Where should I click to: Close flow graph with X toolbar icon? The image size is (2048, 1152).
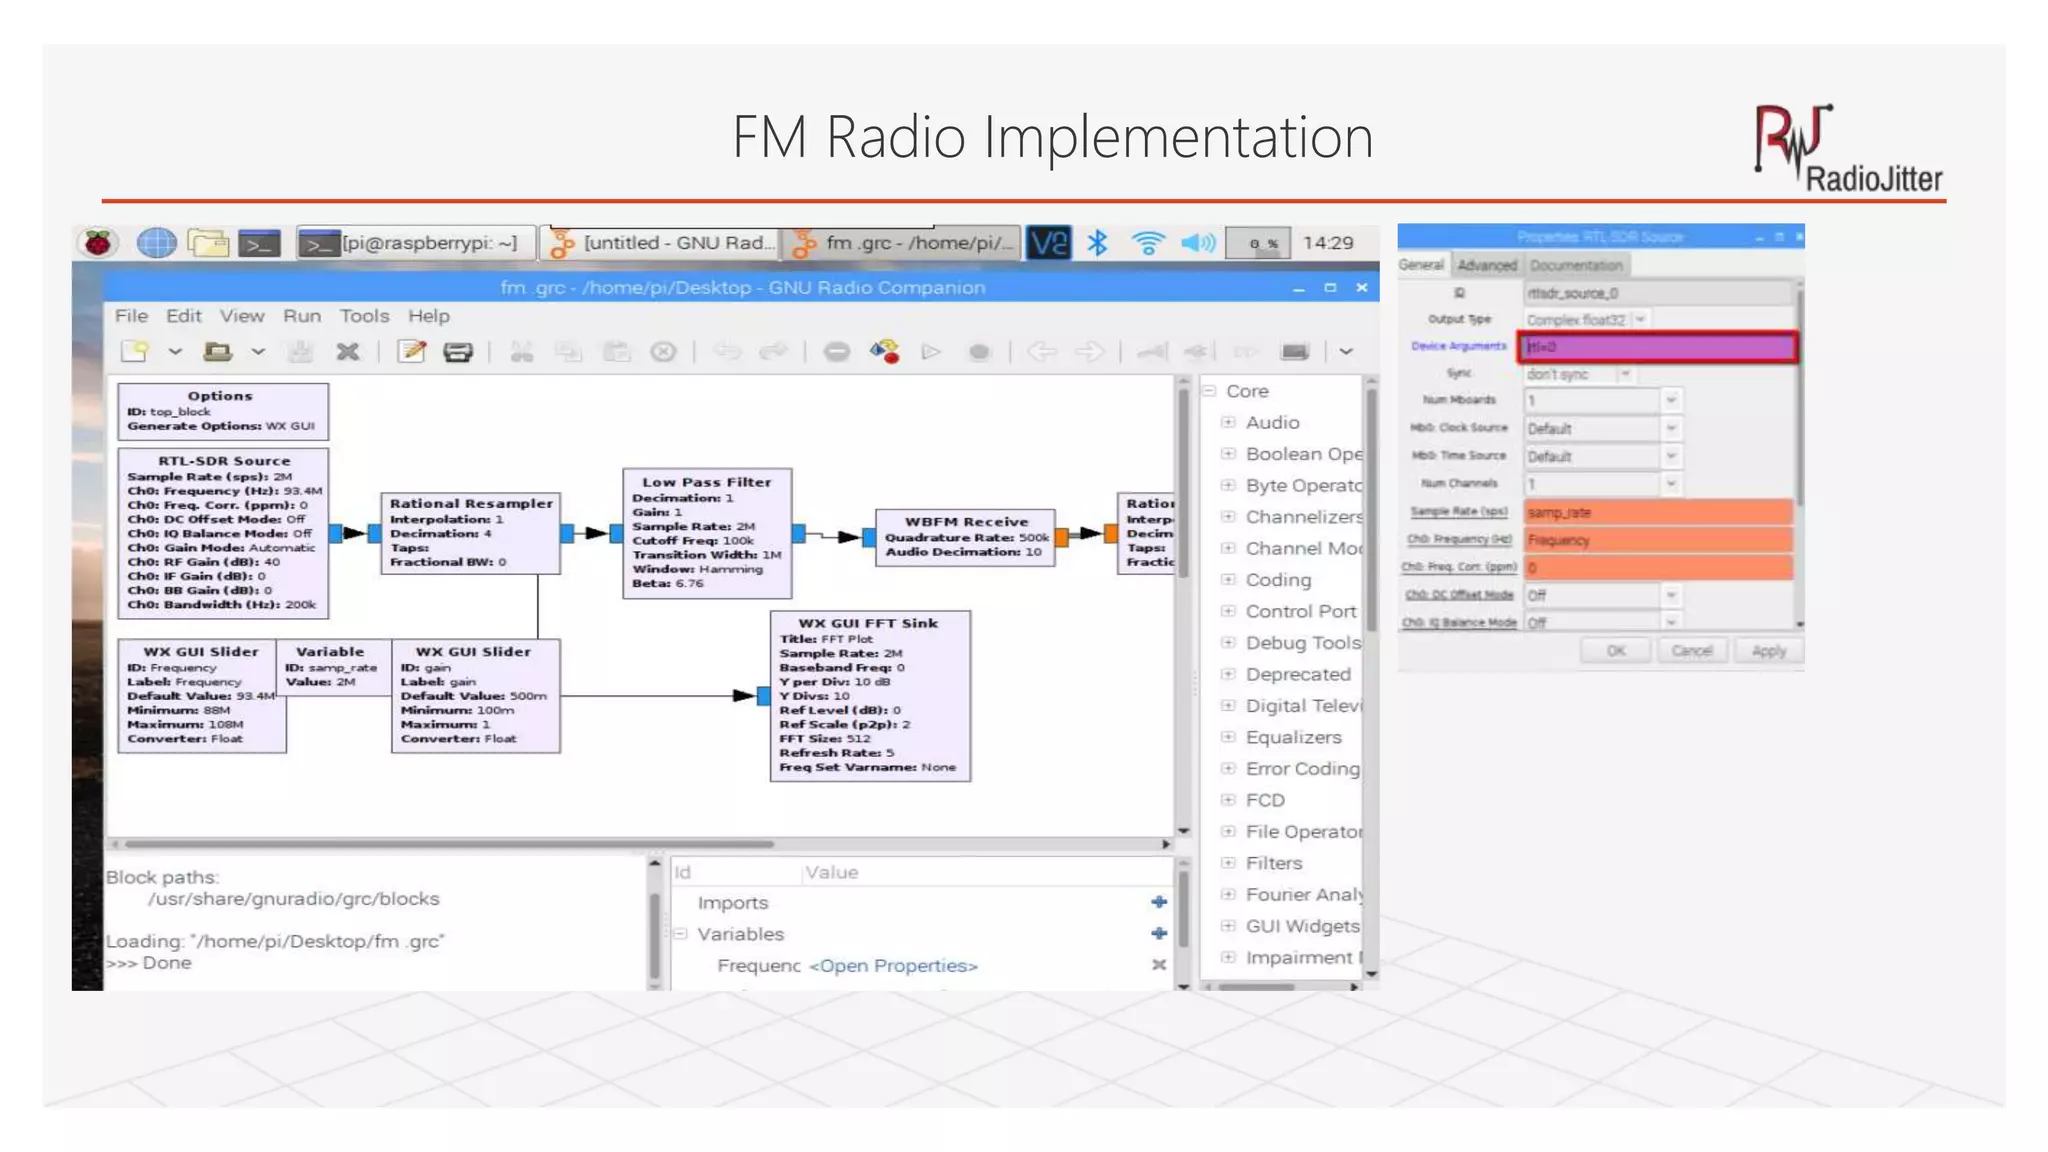[347, 351]
